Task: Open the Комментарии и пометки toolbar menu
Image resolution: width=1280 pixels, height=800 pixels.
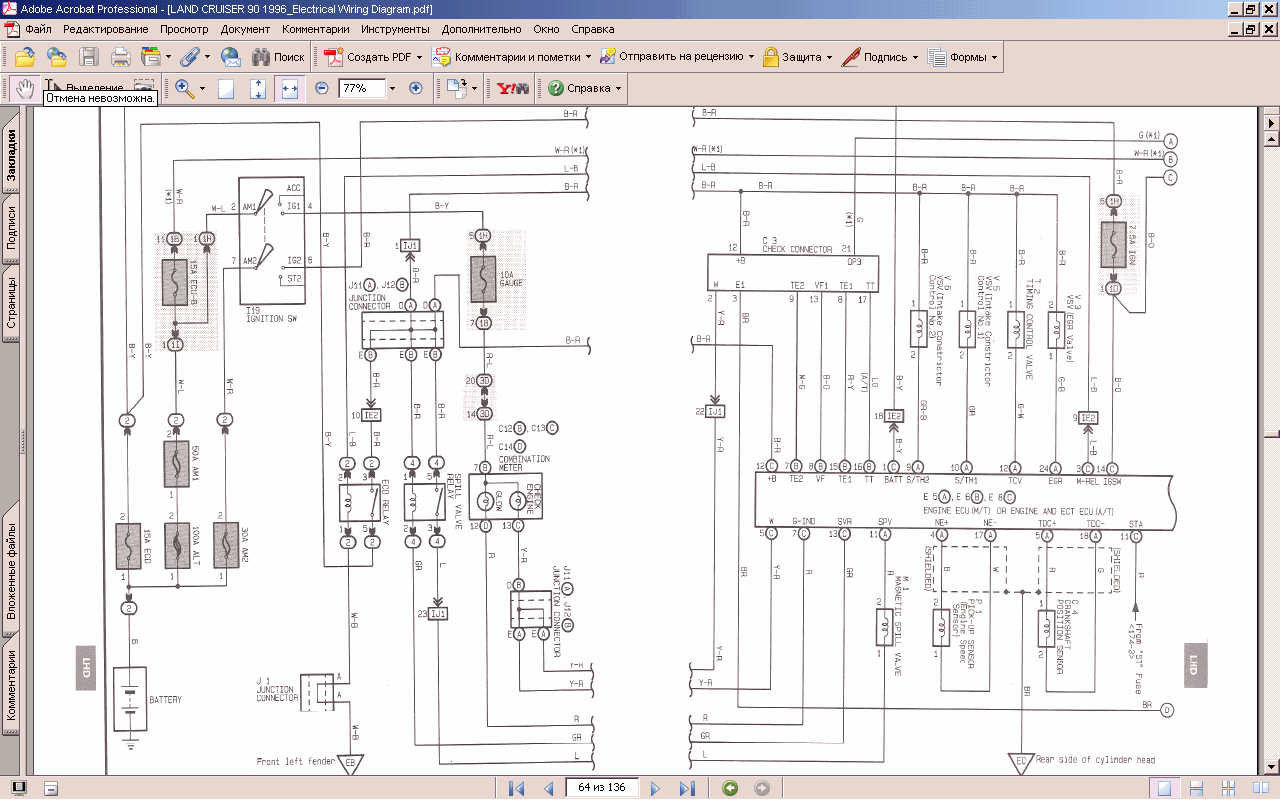Action: (511, 57)
